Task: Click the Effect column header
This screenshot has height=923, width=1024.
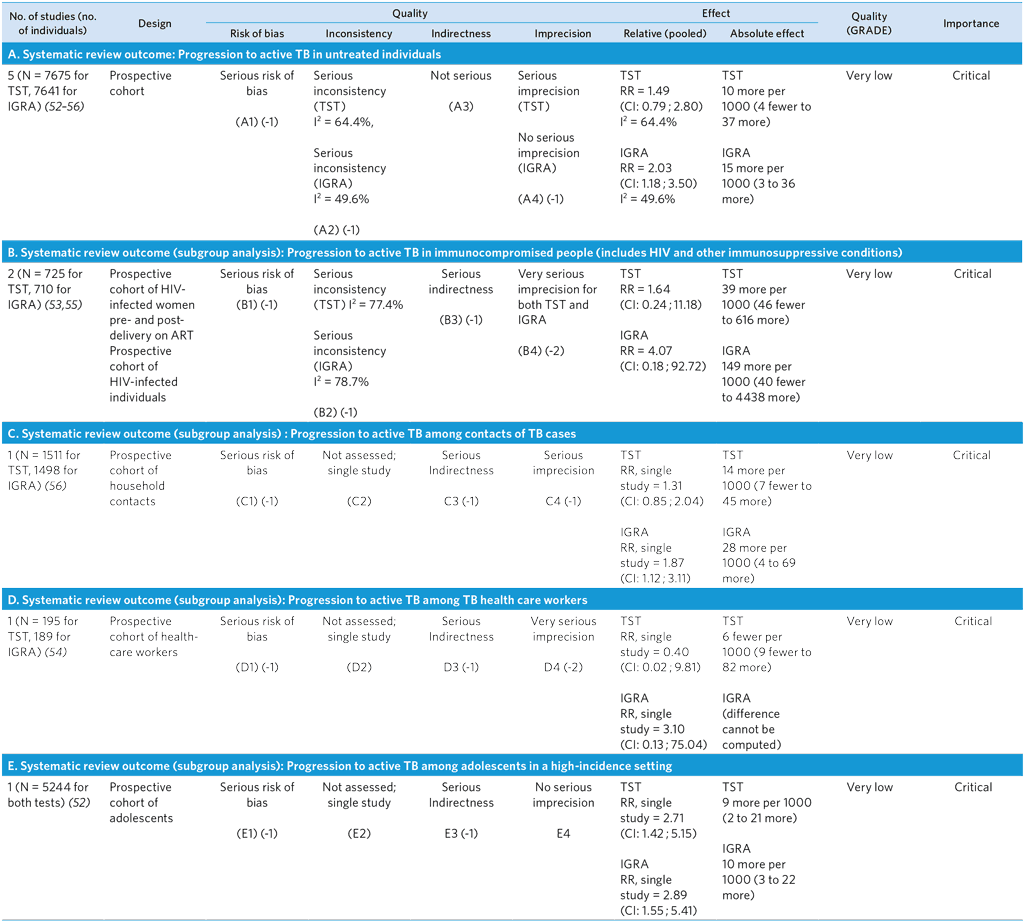Action: point(716,13)
